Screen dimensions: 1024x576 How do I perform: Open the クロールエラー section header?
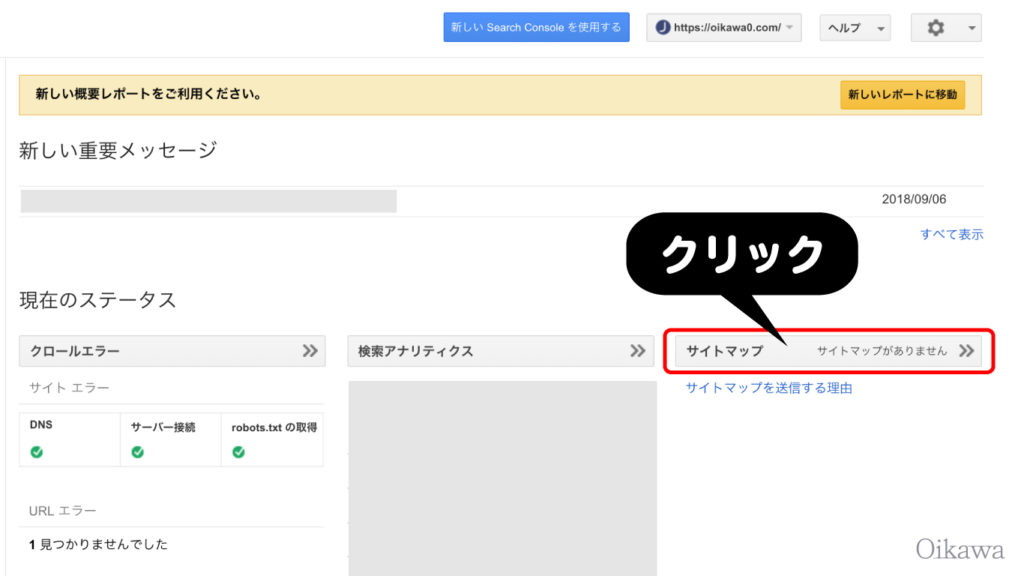pos(172,351)
